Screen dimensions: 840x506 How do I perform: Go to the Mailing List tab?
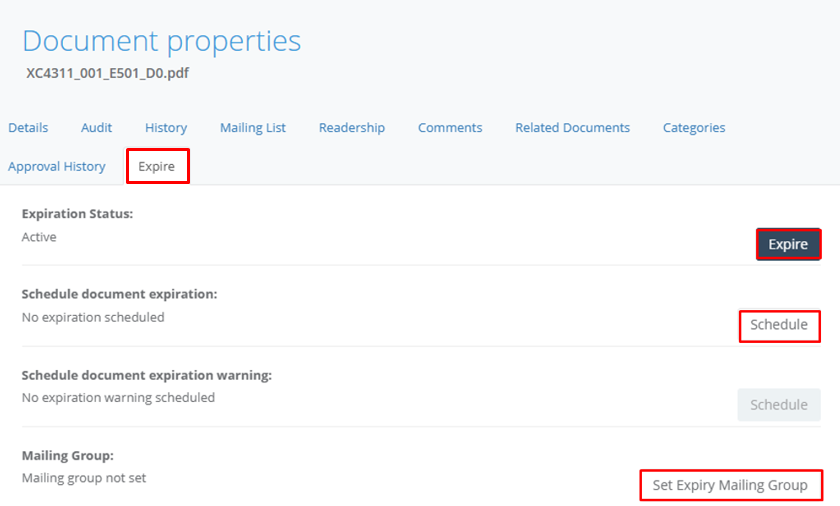click(253, 127)
